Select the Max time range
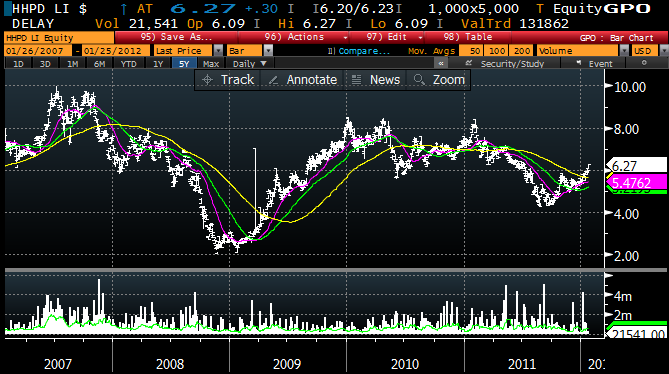 coord(211,64)
